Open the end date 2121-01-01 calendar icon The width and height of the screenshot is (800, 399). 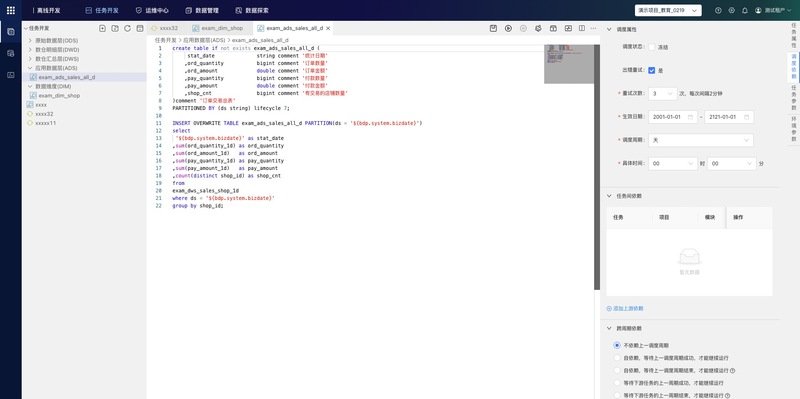(x=746, y=117)
